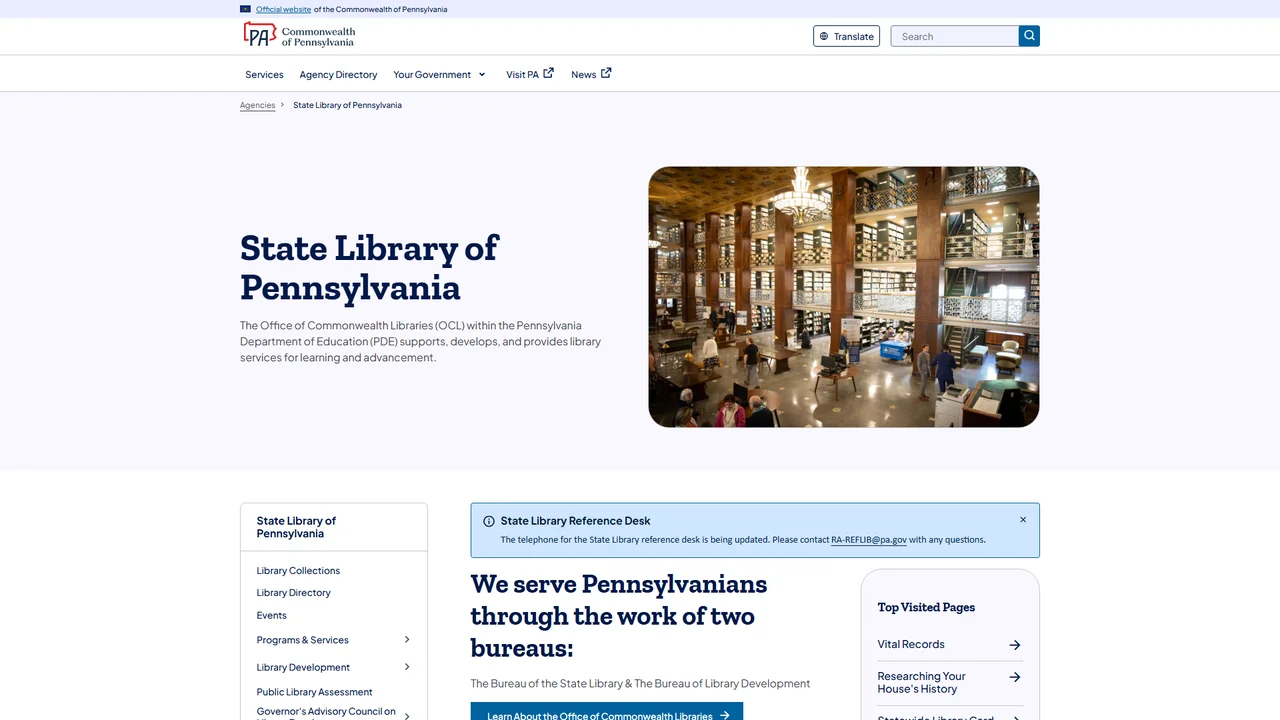Open Vital Records top visited page
Viewport: 1280px width, 720px height.
911,645
